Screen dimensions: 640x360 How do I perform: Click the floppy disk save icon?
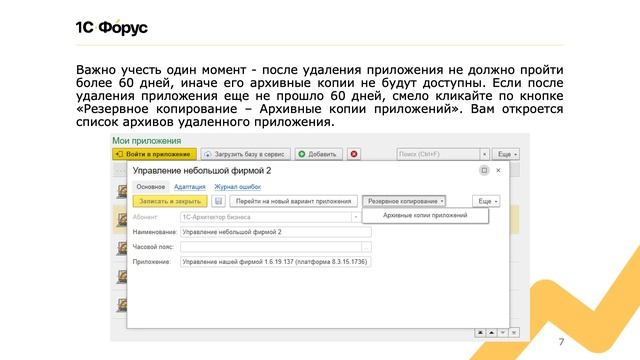click(x=218, y=201)
